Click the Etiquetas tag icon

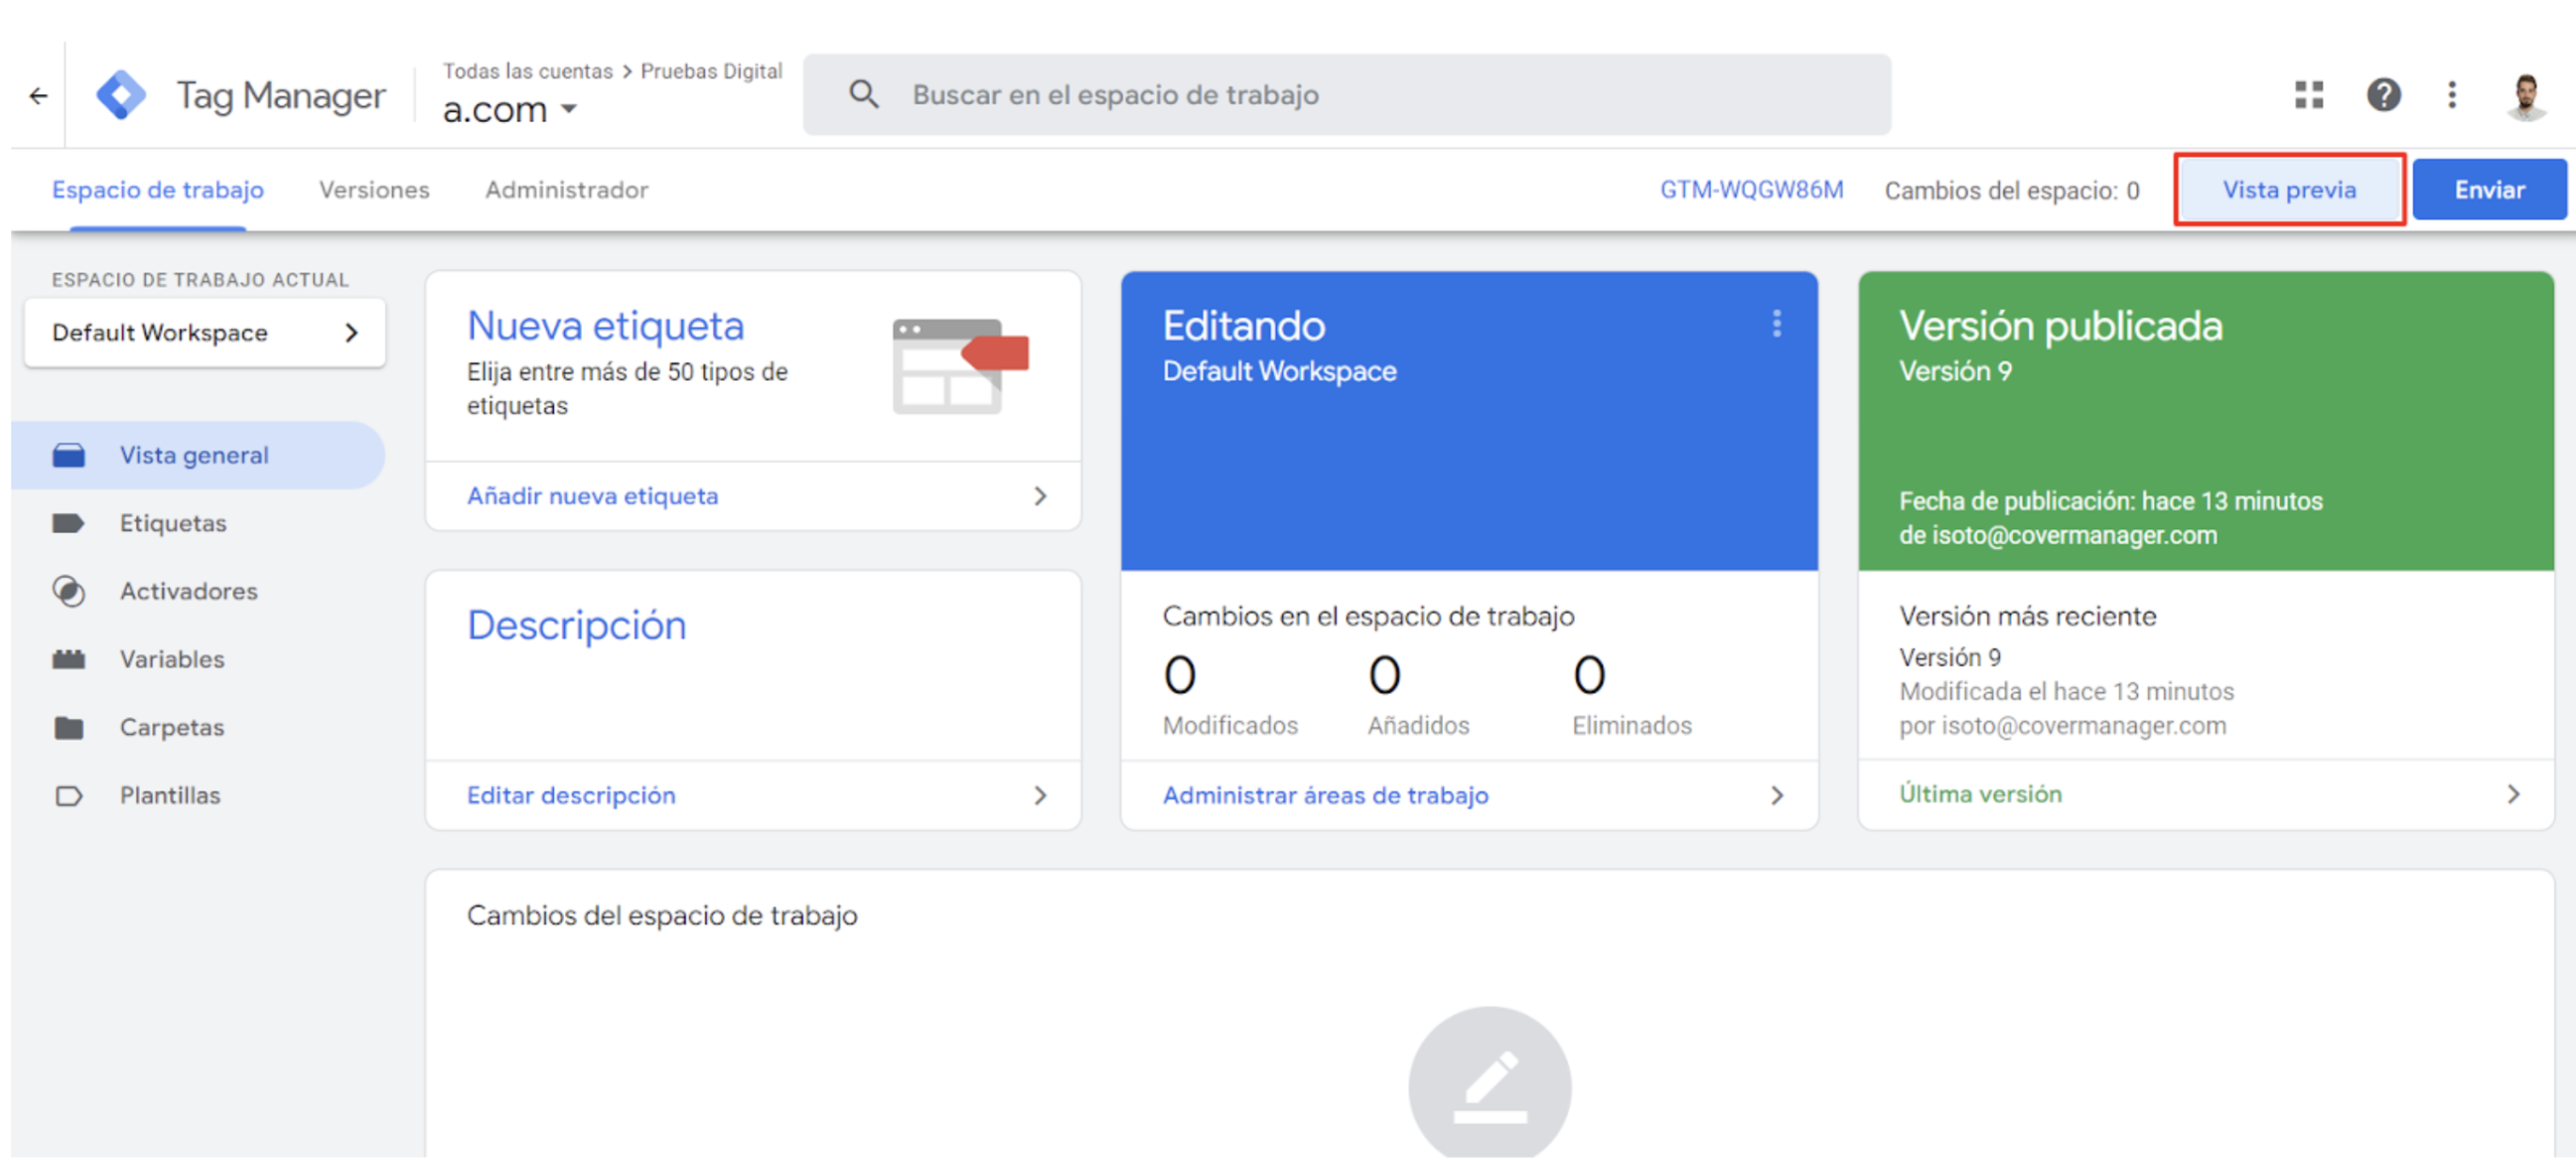click(x=69, y=524)
